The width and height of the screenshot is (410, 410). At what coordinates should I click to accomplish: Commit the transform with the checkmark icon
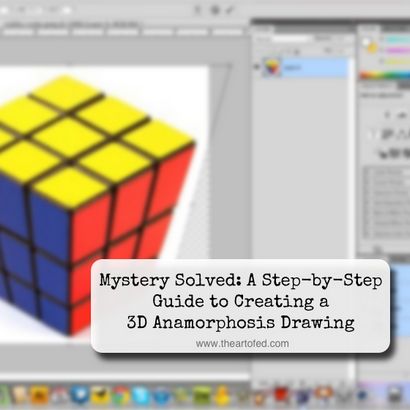(x=230, y=10)
